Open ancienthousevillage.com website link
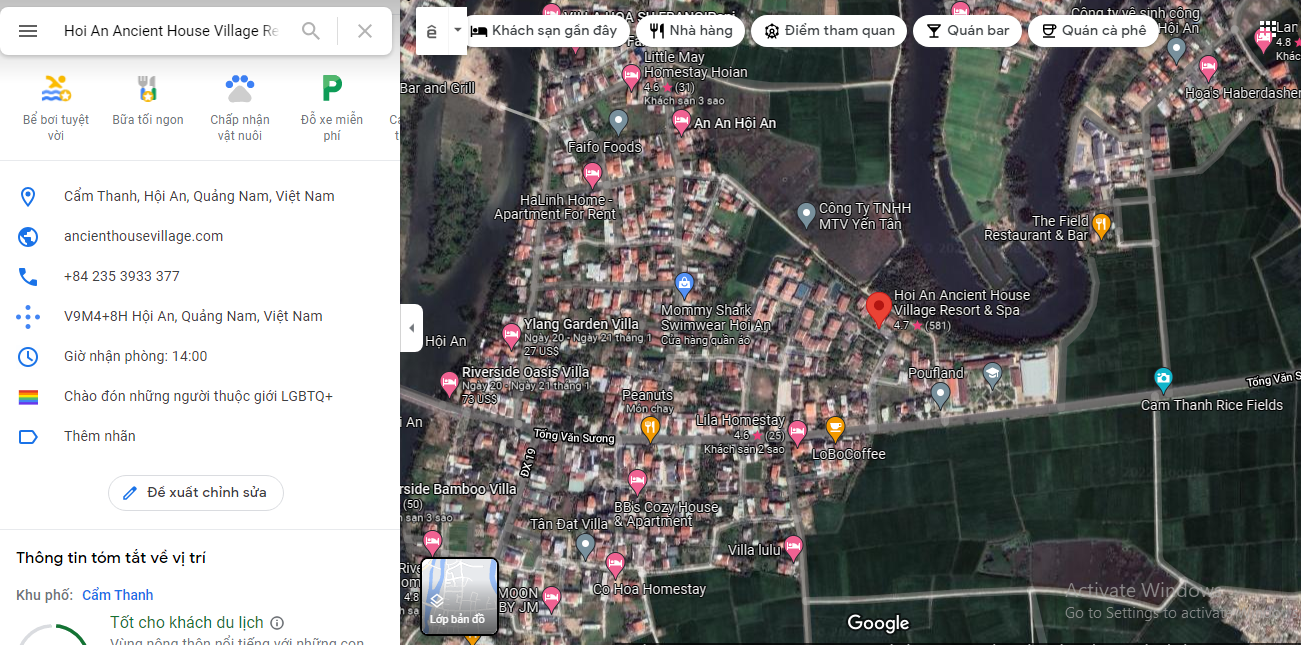Image resolution: width=1301 pixels, height=645 pixels. [x=143, y=236]
